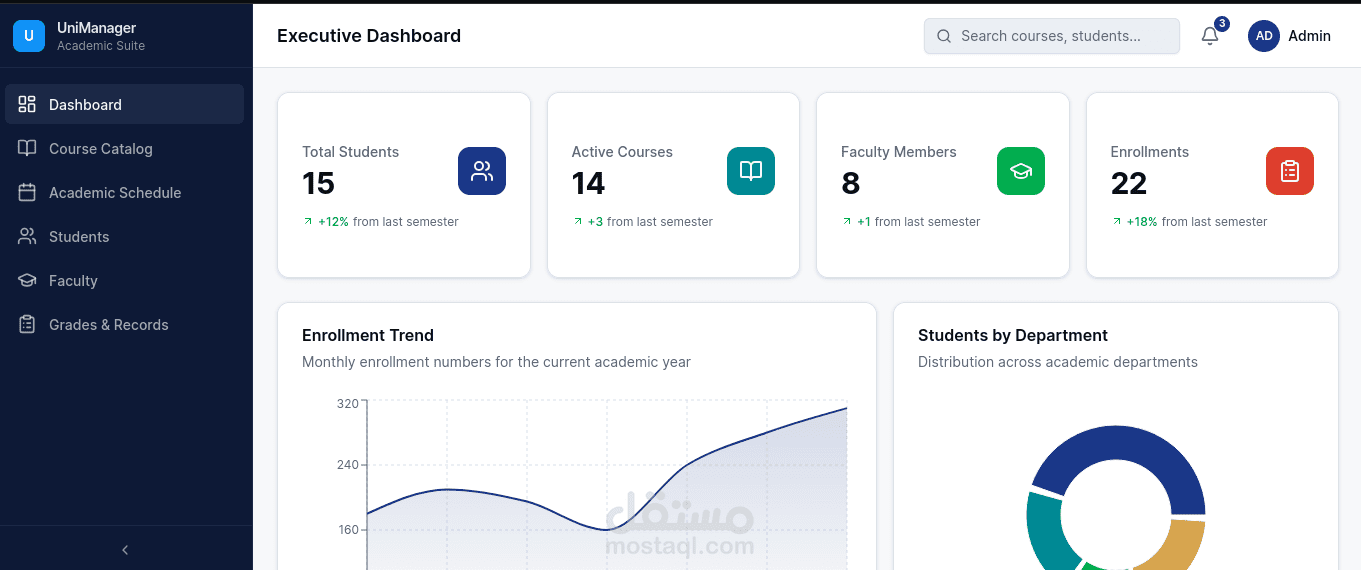The width and height of the screenshot is (1361, 570).
Task: Open notifications via the bell icon
Action: coord(1210,36)
